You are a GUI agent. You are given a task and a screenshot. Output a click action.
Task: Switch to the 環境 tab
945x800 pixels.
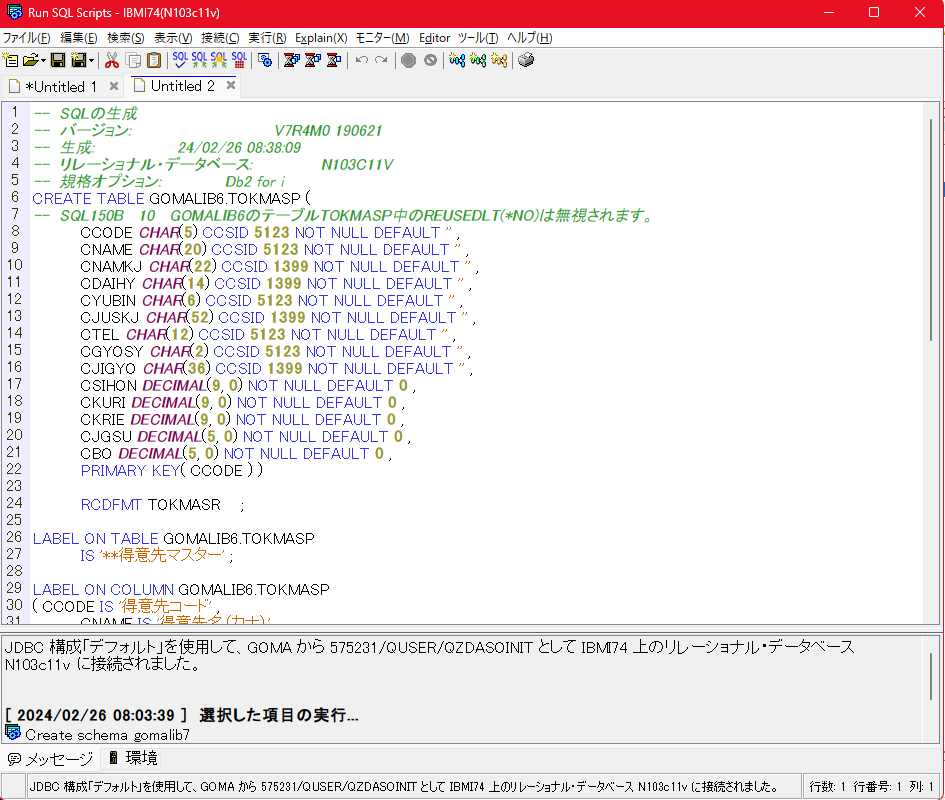pyautogui.click(x=133, y=758)
